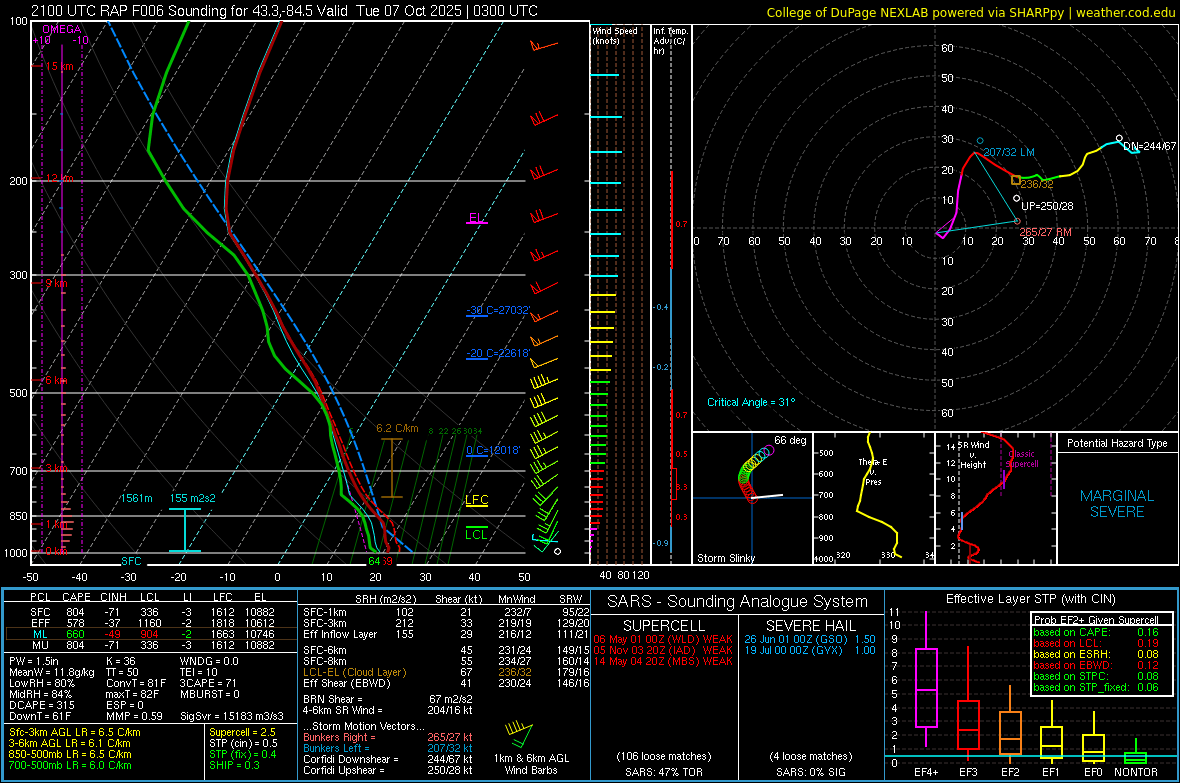Click the SARS: 47% TOR result
The image size is (1180, 783).
click(663, 772)
